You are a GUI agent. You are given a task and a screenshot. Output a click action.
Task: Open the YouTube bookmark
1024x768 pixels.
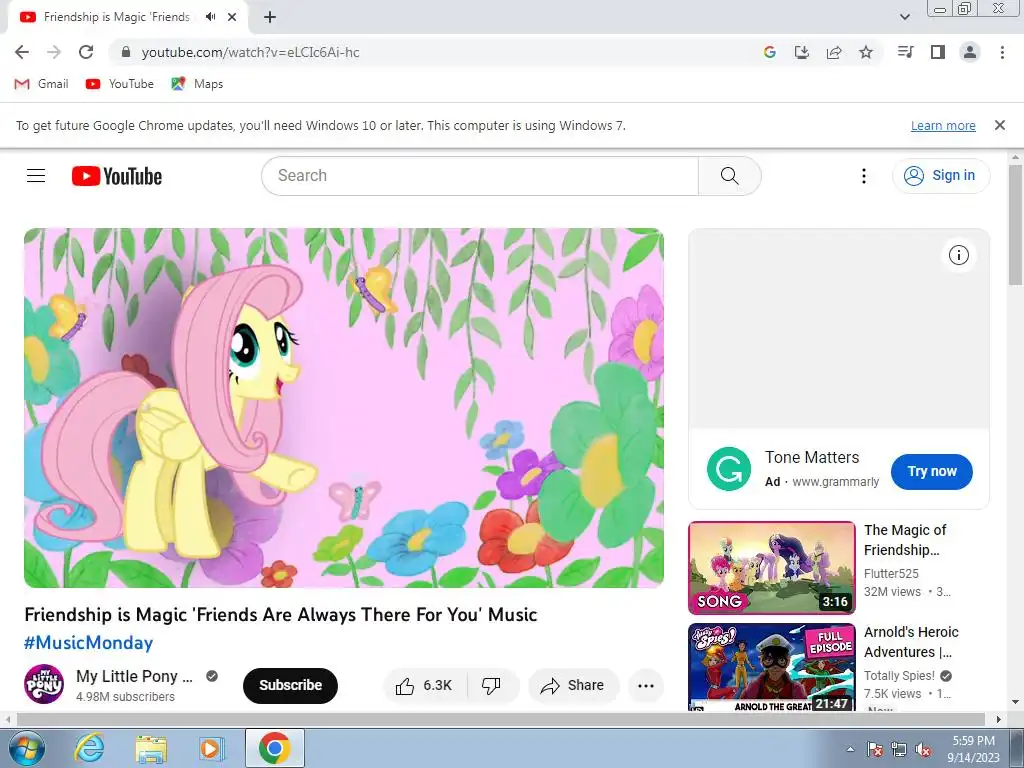pos(120,84)
